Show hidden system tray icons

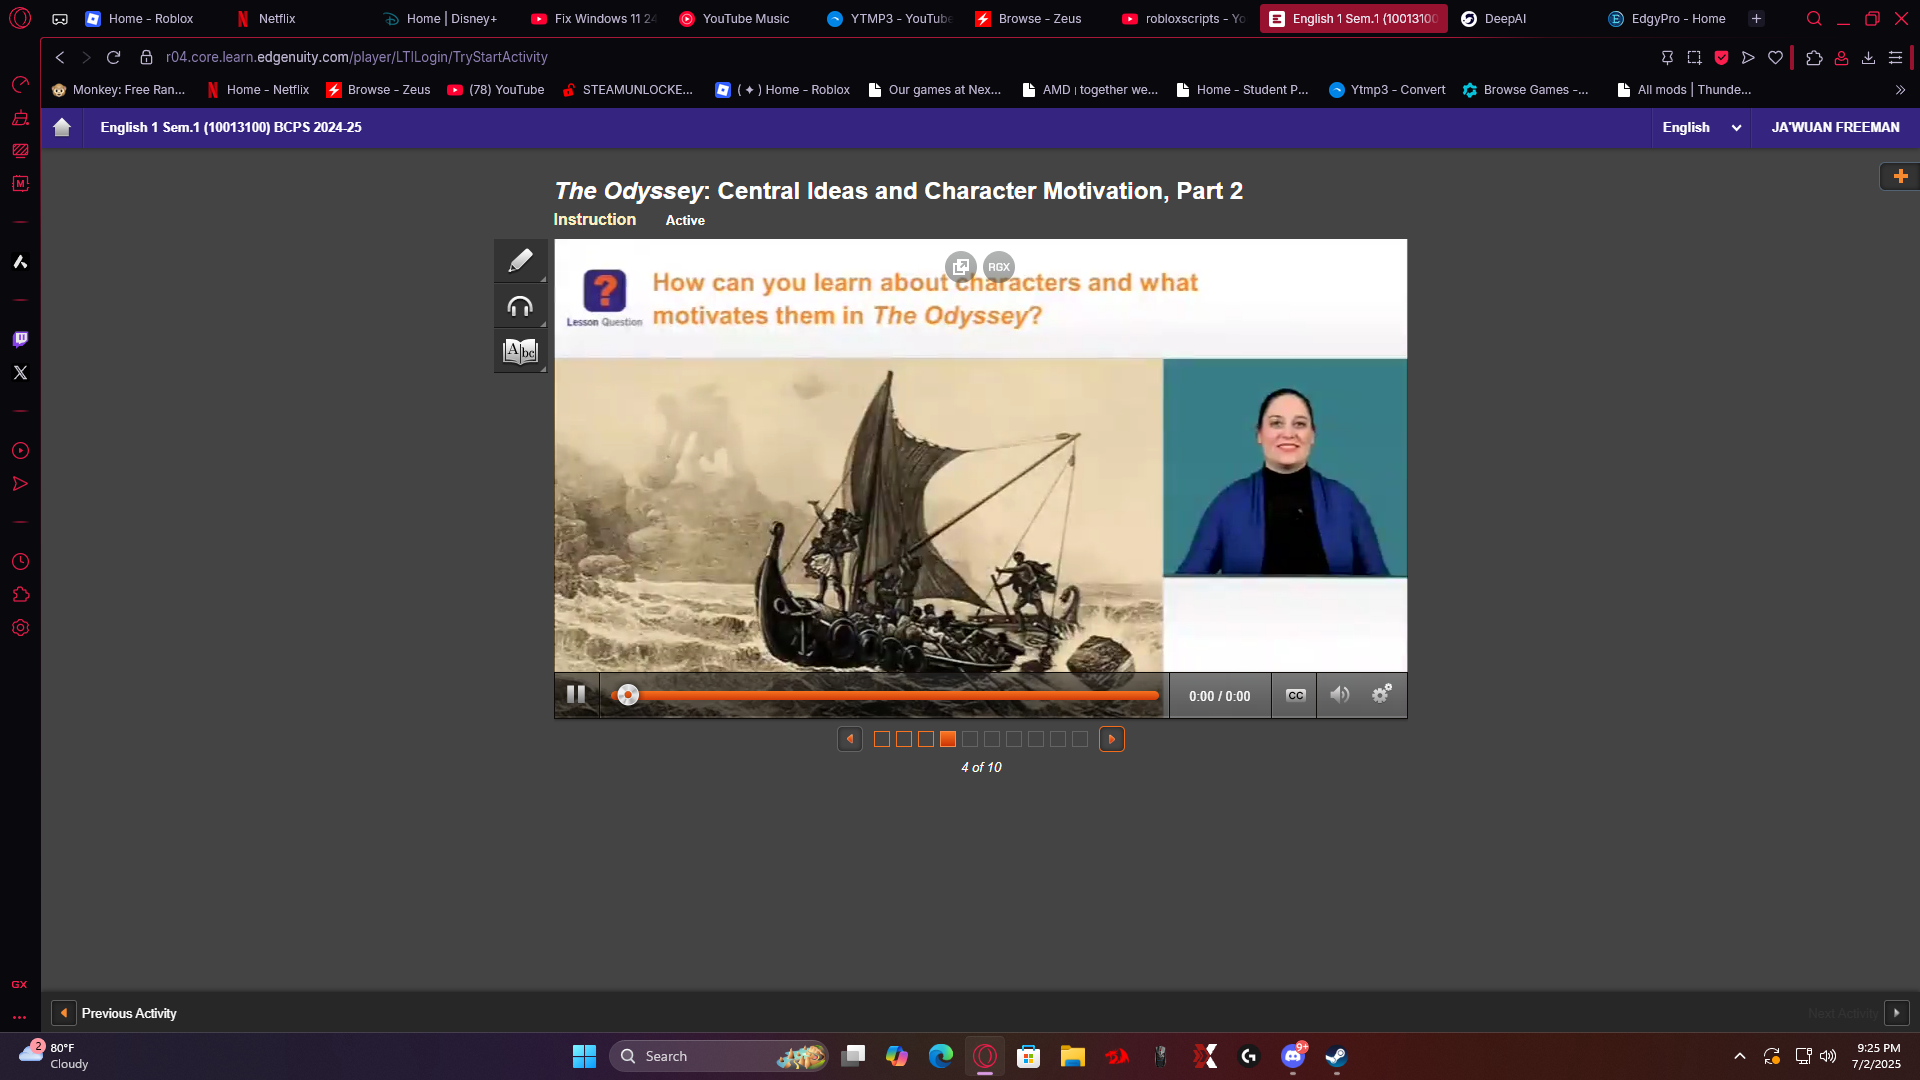click(1740, 1056)
